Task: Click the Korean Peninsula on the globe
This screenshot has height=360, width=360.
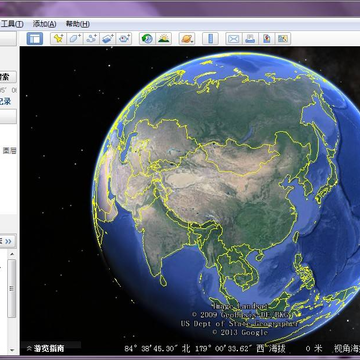Action: (307, 184)
